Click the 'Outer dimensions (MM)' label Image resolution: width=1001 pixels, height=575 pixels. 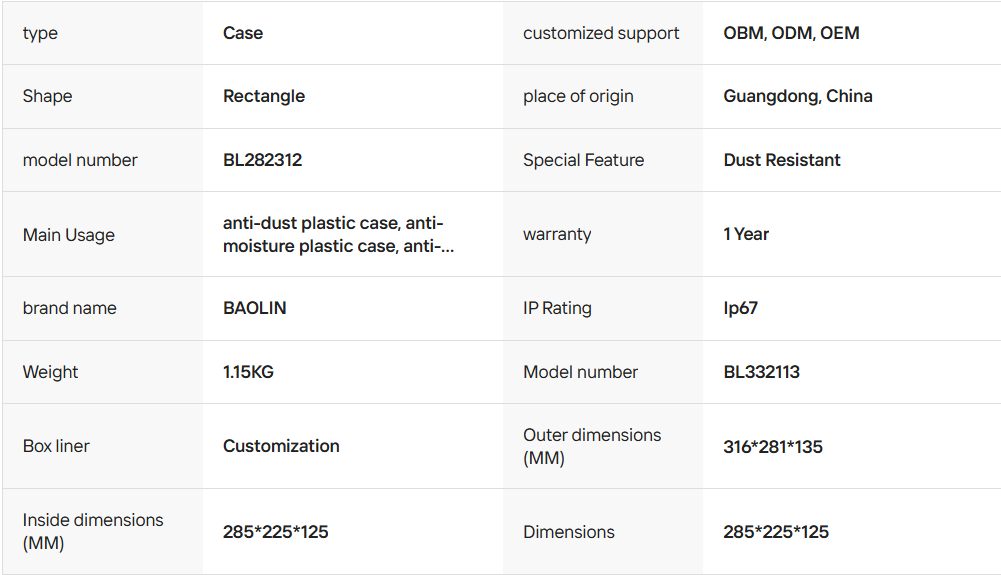tap(591, 446)
